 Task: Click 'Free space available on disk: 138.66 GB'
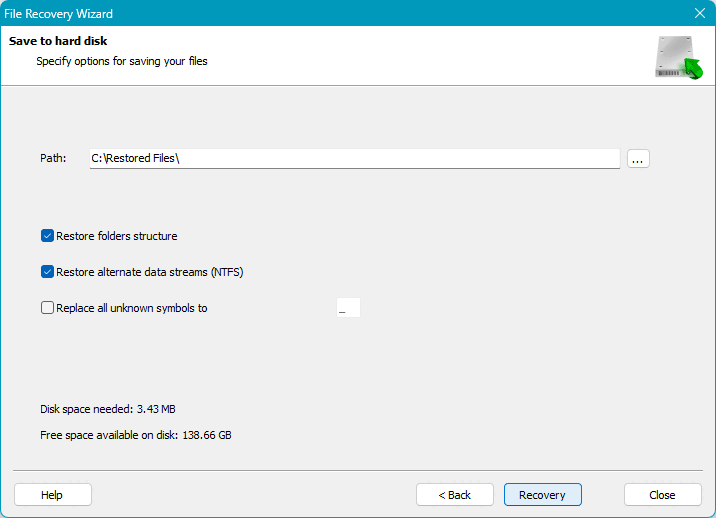136,435
